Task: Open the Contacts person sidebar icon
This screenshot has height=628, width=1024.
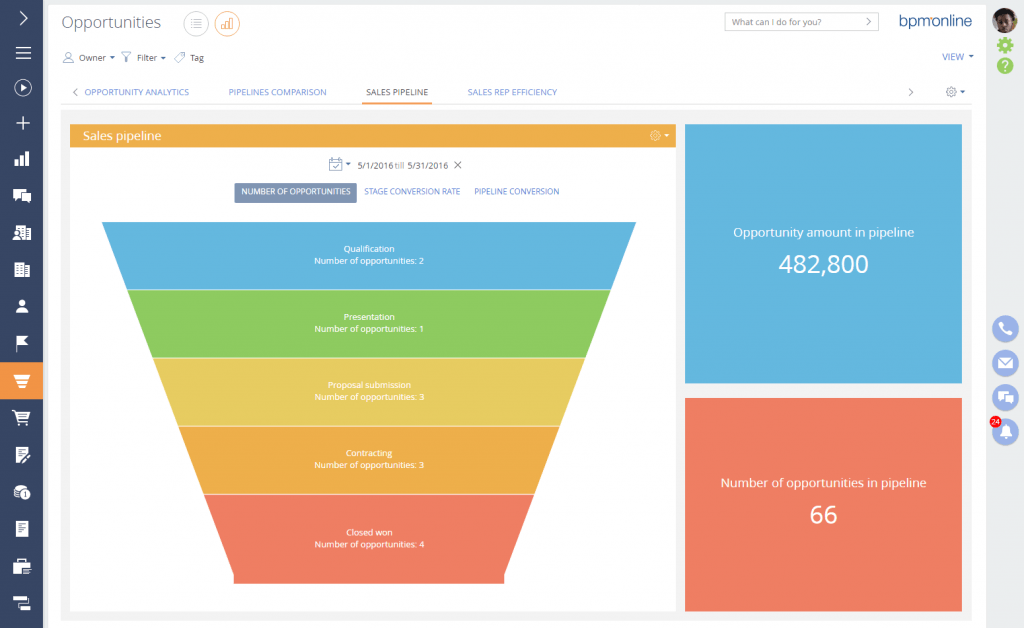Action: tap(22, 306)
